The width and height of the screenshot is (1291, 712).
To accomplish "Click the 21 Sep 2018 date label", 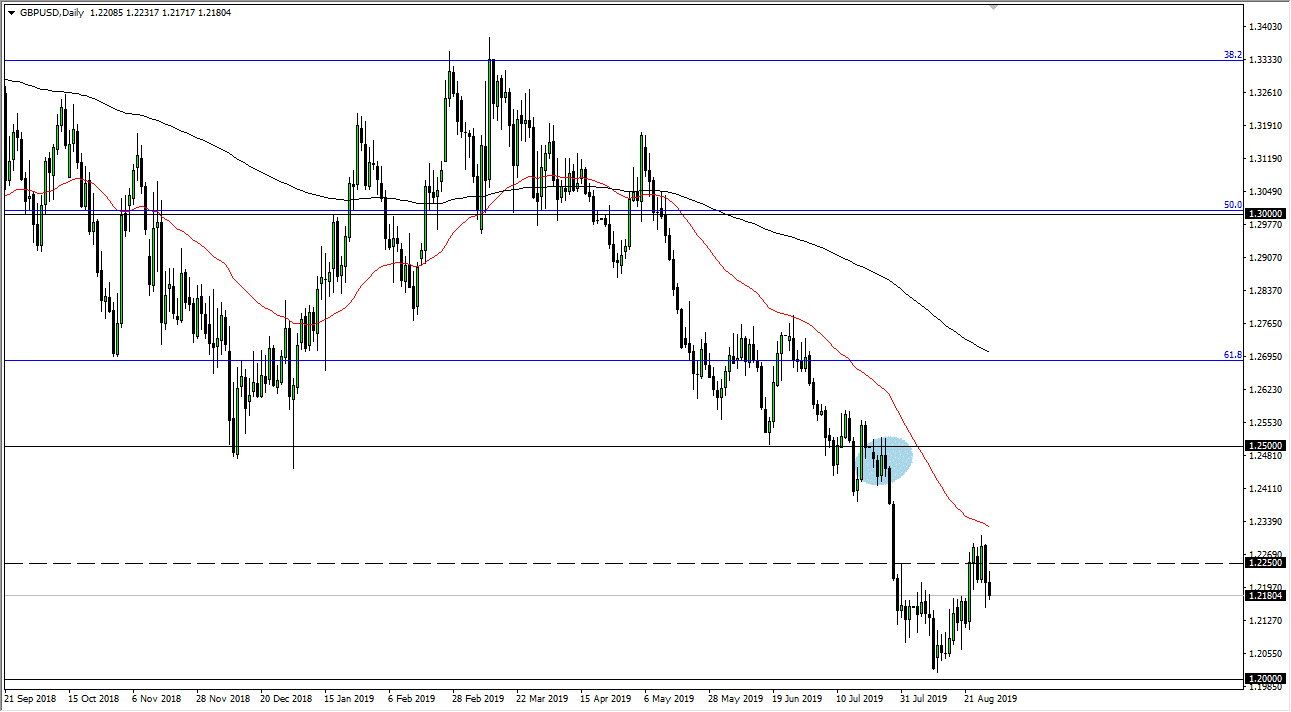I will pyautogui.click(x=30, y=700).
